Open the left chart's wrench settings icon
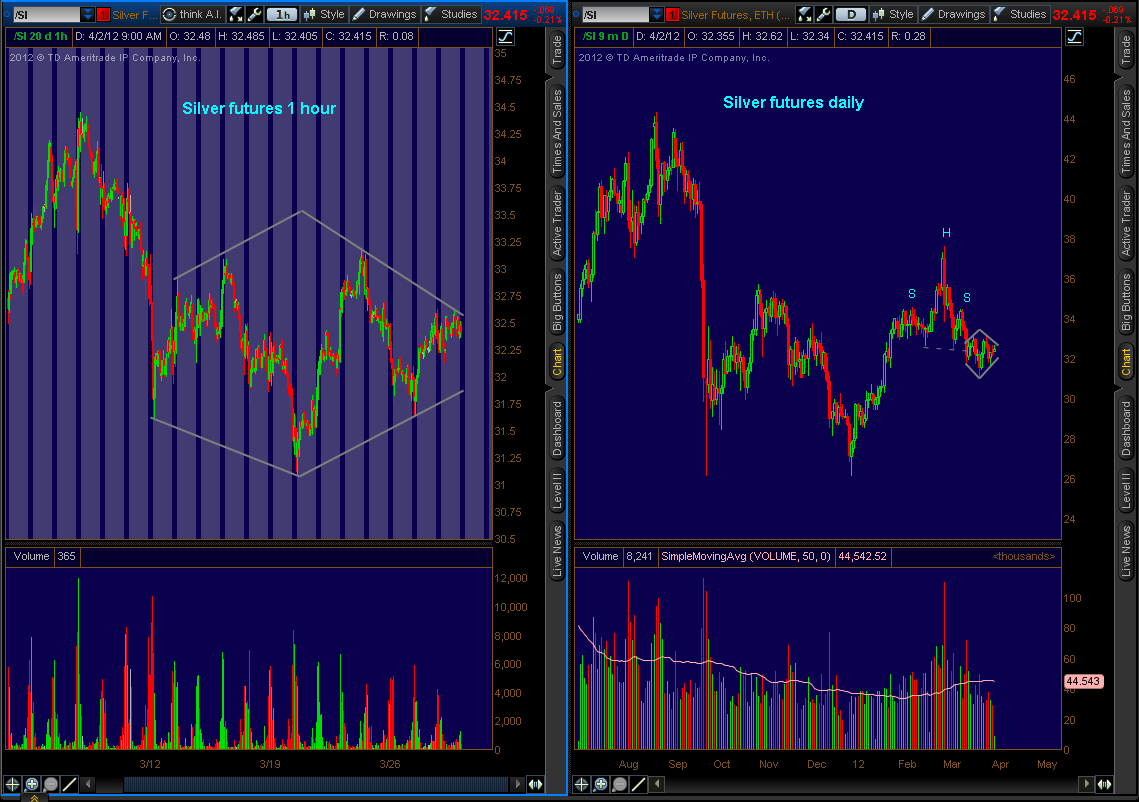The image size is (1139, 802). [254, 14]
